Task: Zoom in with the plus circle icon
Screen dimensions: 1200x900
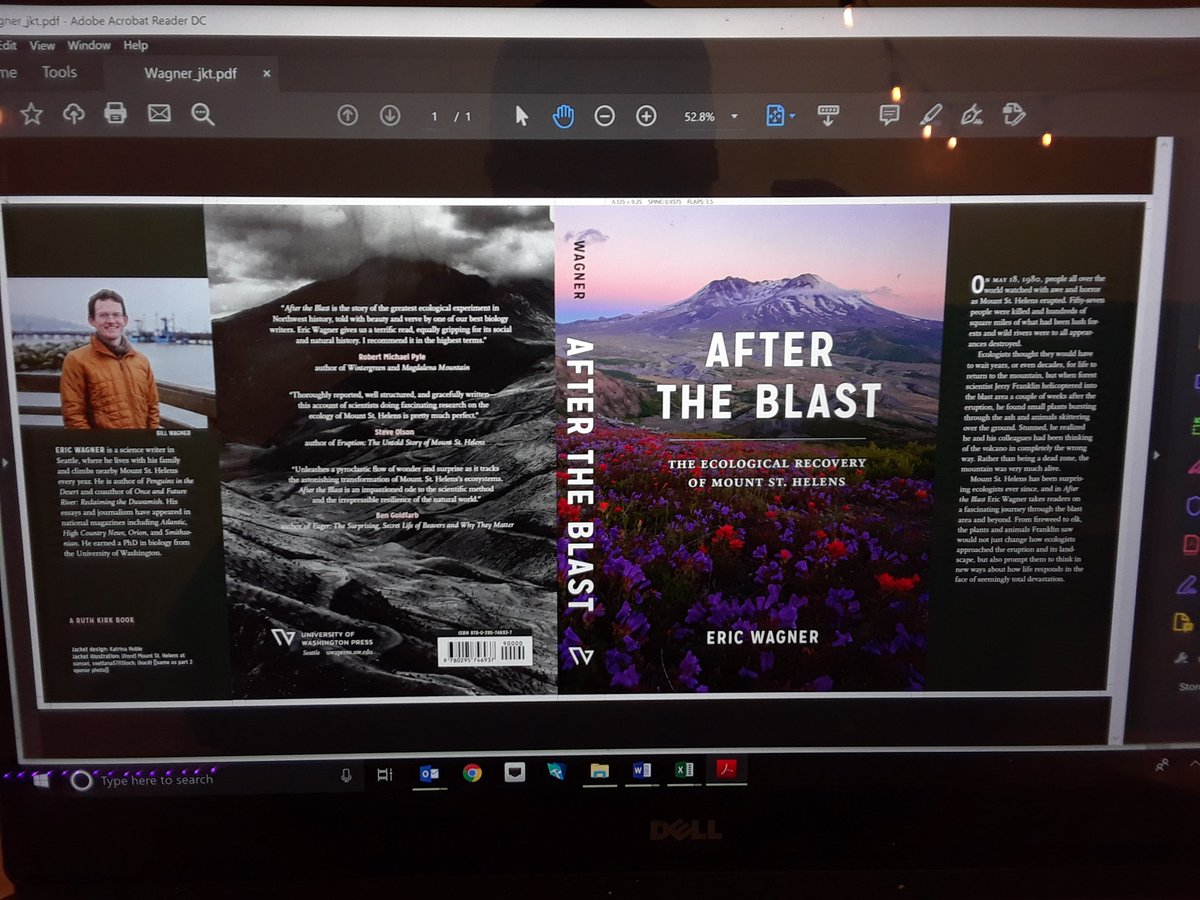Action: (x=646, y=116)
